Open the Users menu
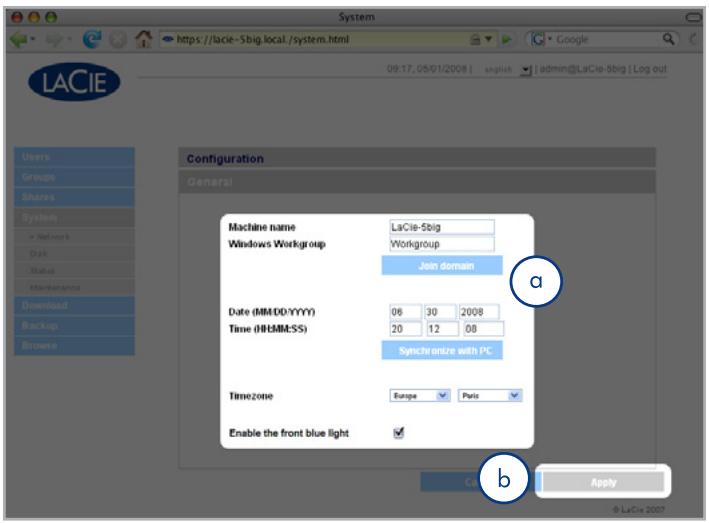 click(x=74, y=157)
